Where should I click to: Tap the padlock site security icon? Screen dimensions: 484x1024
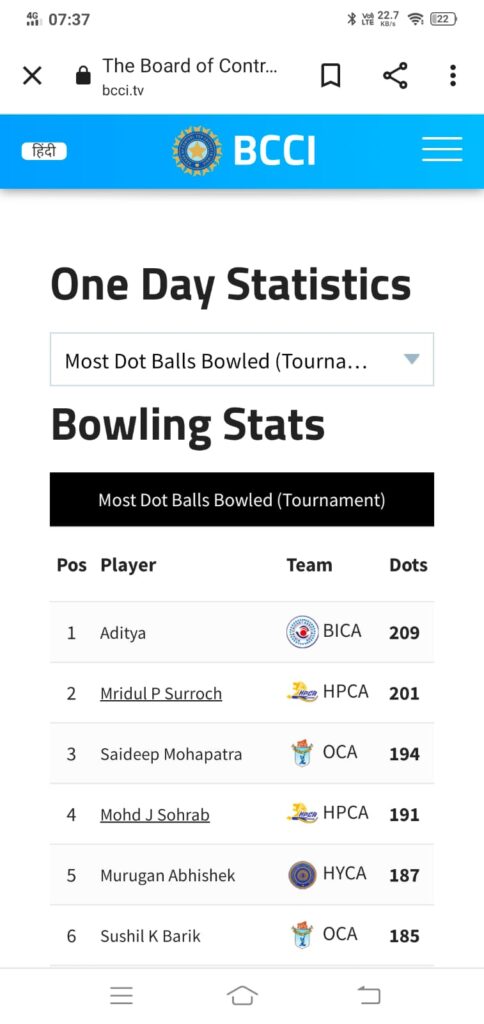tap(82, 76)
